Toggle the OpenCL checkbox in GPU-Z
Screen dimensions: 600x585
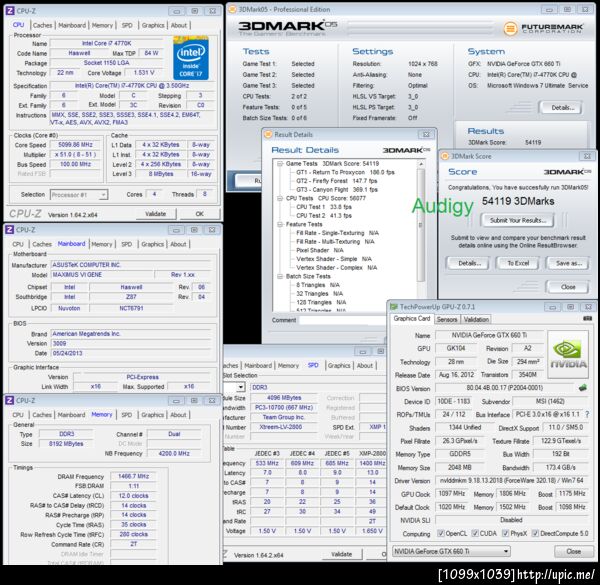click(440, 533)
